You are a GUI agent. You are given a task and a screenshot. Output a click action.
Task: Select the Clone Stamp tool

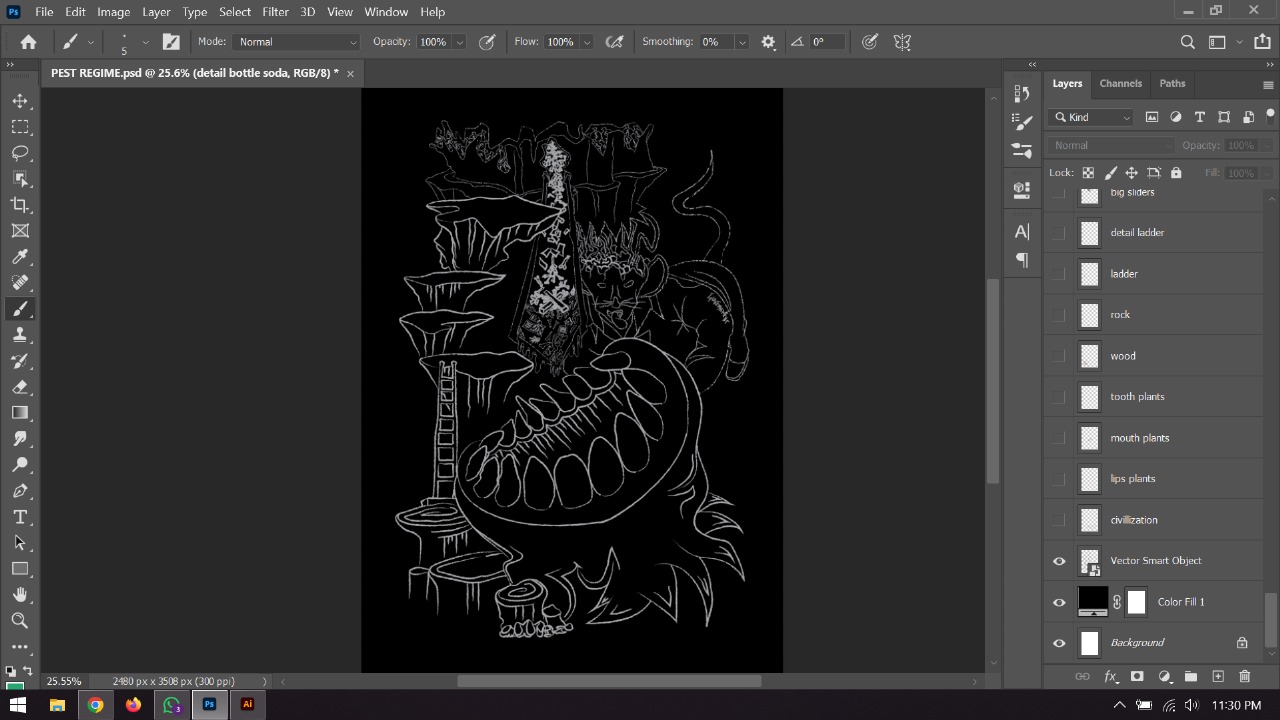click(19, 335)
